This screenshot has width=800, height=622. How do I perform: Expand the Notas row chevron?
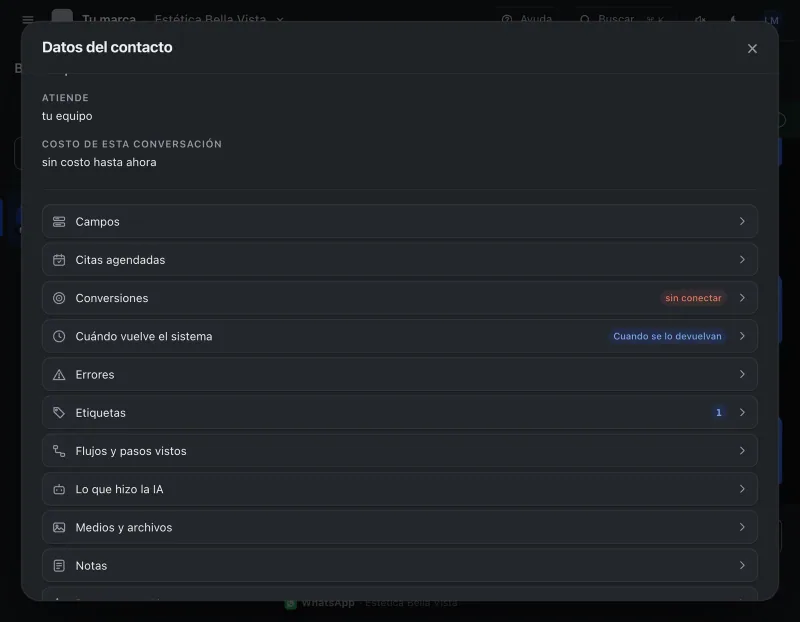coord(742,565)
